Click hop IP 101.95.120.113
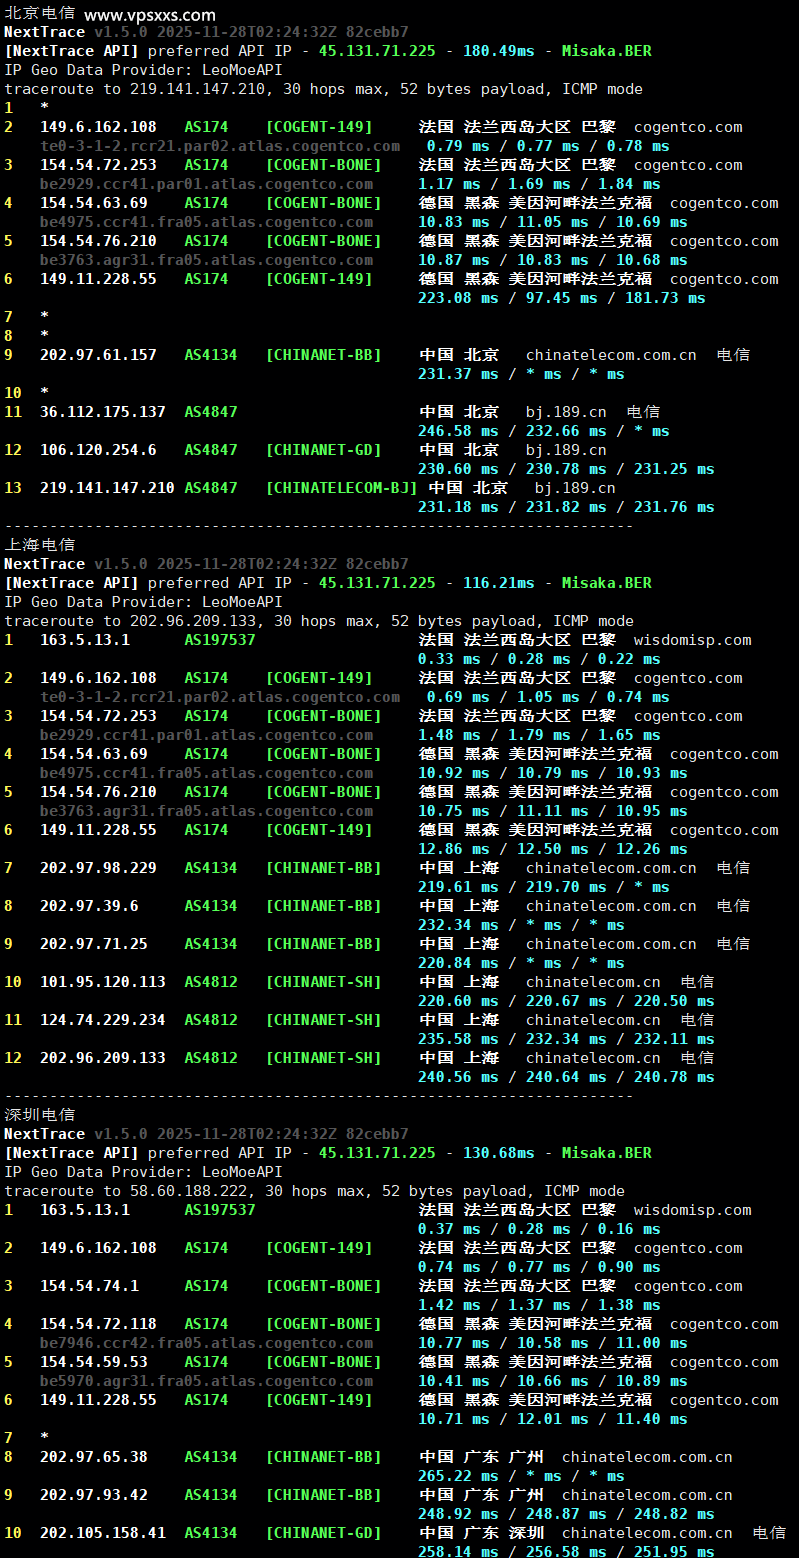 (103, 982)
